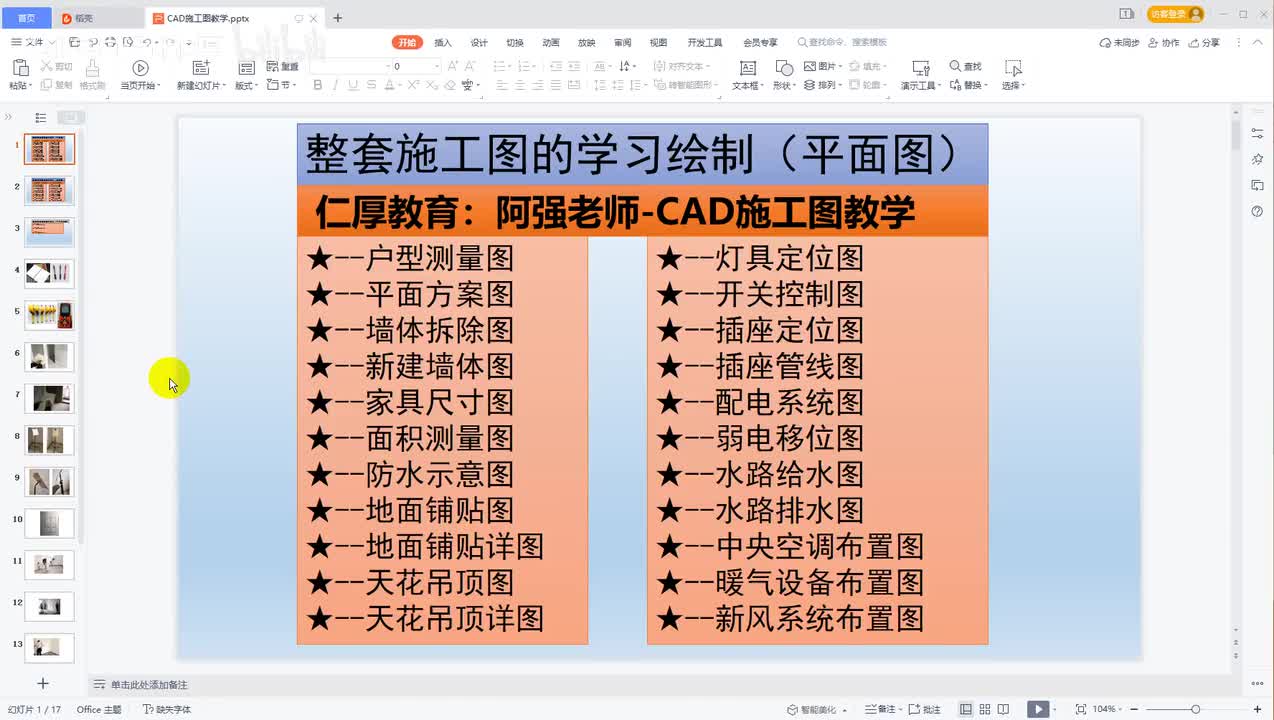Screen dimensions: 1274x720
Task: Open the 插入 (Insert) tab
Action: tap(443, 43)
